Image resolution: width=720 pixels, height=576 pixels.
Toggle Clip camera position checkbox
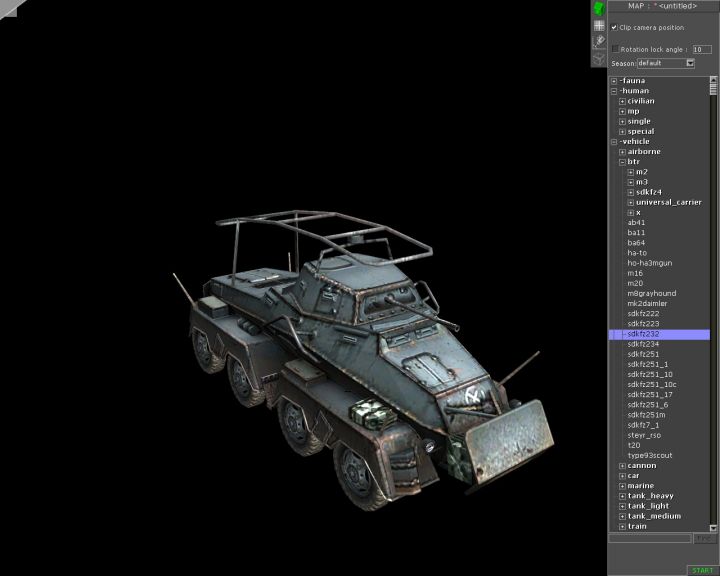pos(615,28)
